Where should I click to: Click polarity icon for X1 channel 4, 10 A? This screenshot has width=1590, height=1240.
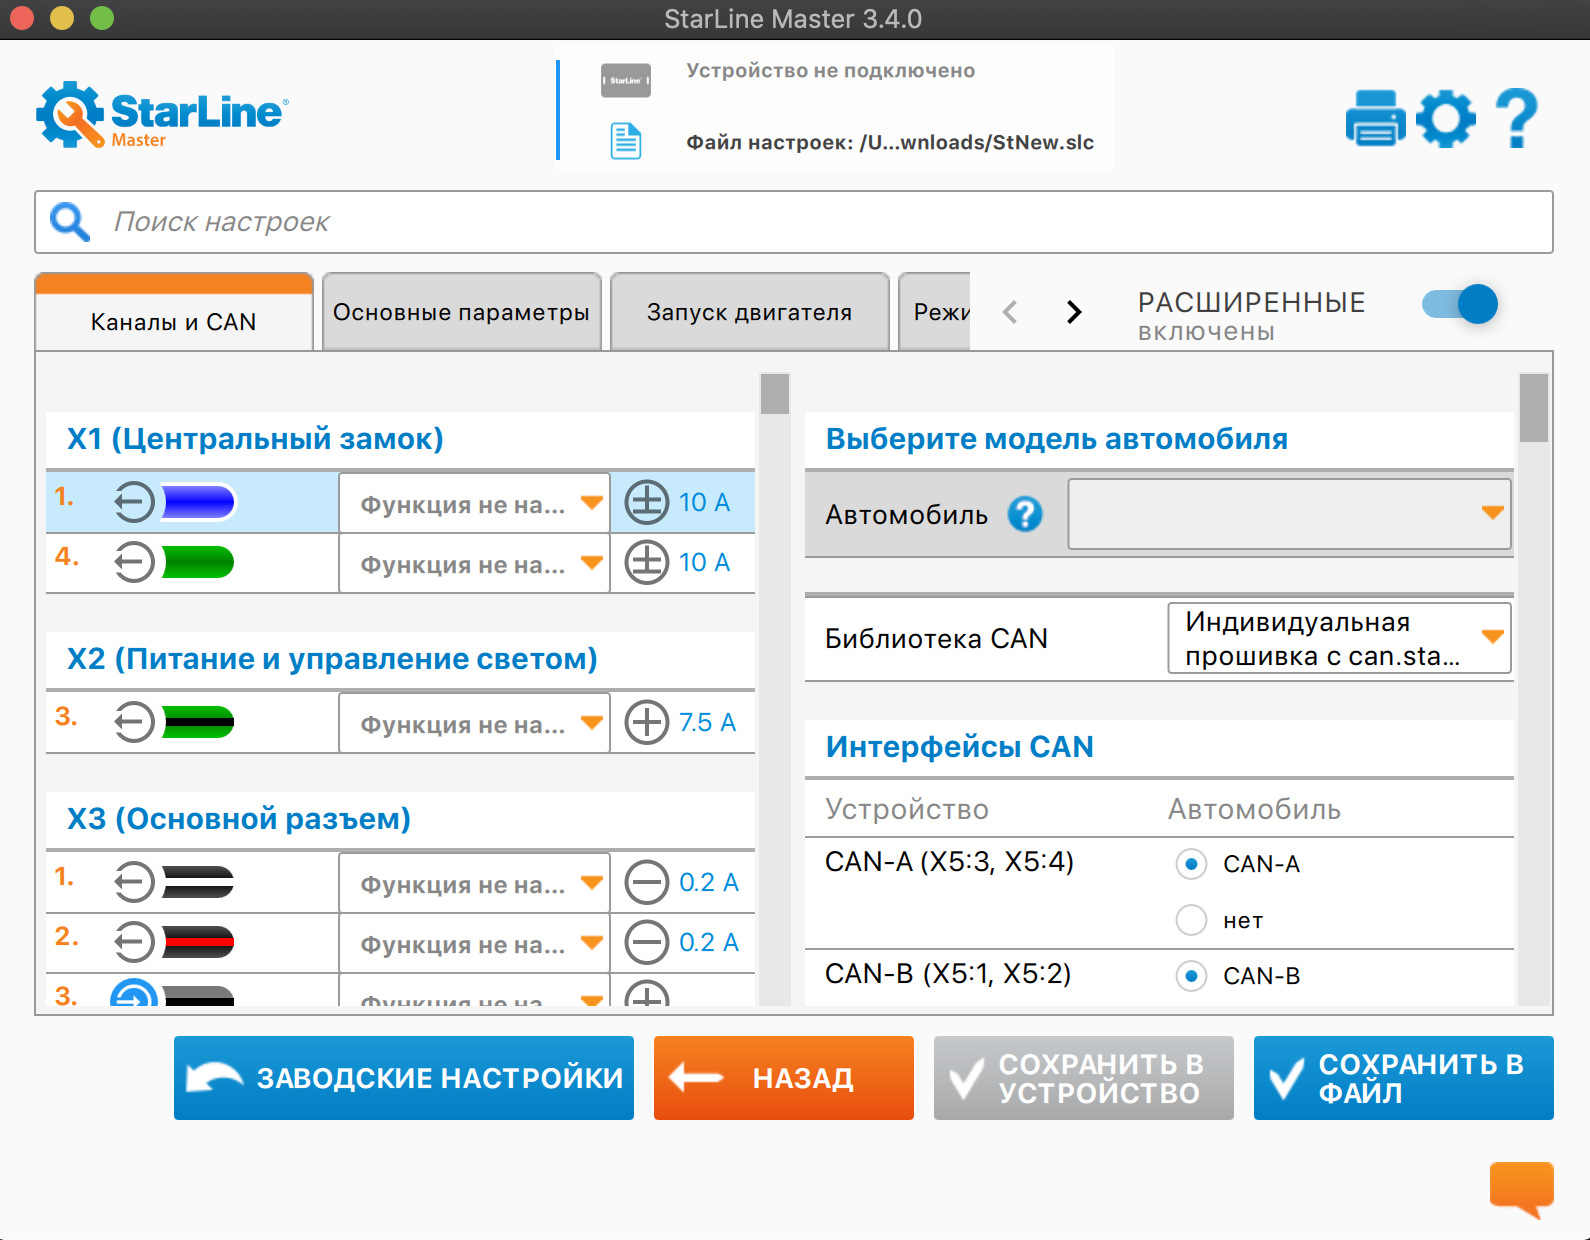pos(647,562)
